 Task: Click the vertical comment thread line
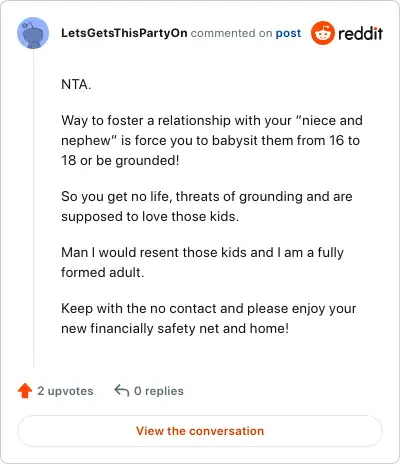click(x=33, y=208)
